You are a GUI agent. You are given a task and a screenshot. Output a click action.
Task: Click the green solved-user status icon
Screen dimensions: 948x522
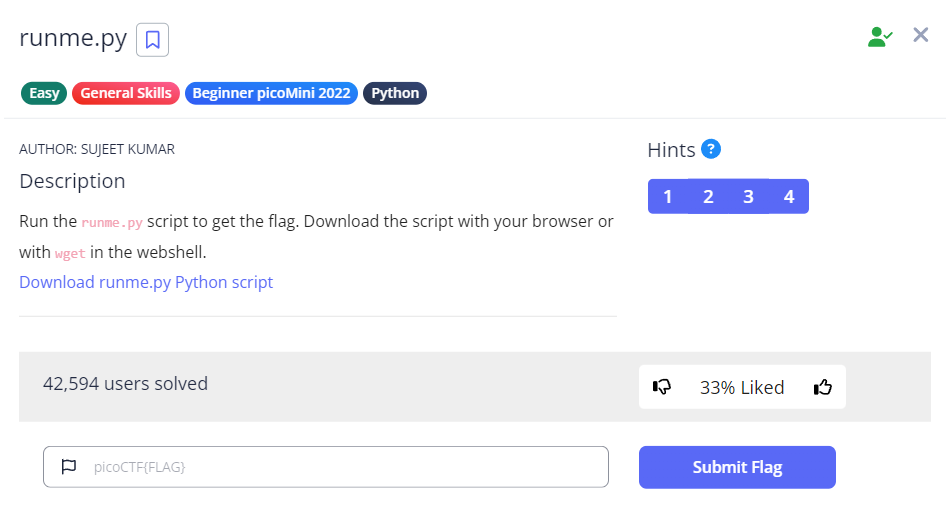[879, 37]
